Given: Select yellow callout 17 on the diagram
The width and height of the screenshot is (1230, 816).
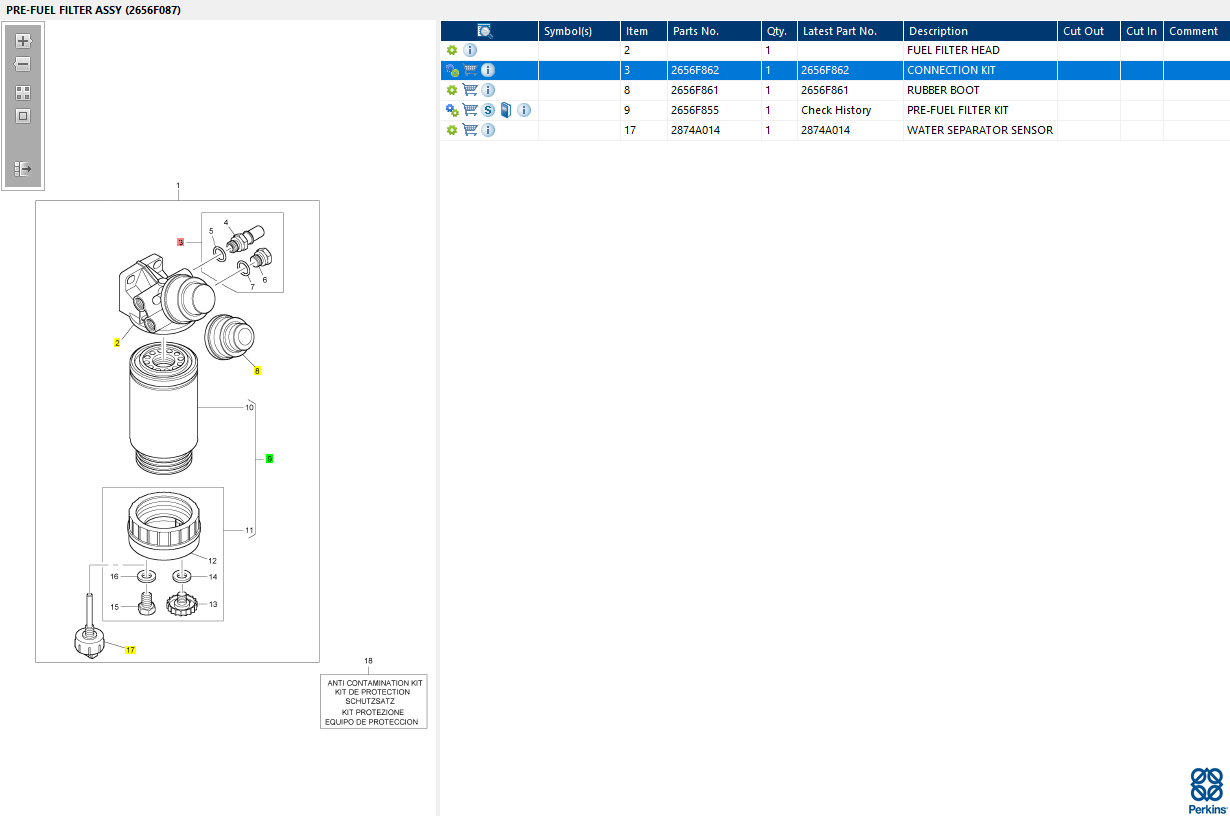Looking at the screenshot, I should point(130,650).
